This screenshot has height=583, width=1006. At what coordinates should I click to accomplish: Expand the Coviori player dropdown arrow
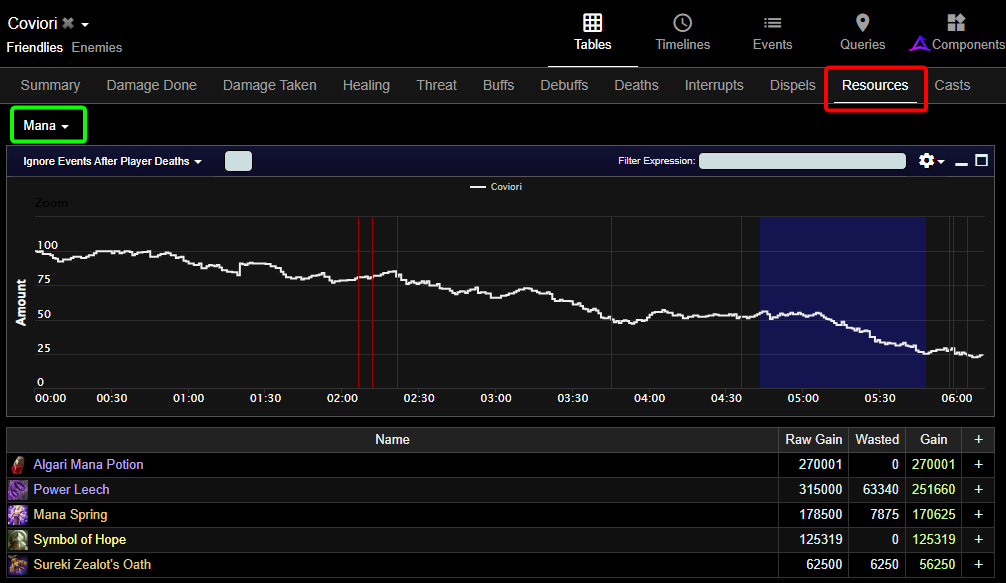coord(85,25)
